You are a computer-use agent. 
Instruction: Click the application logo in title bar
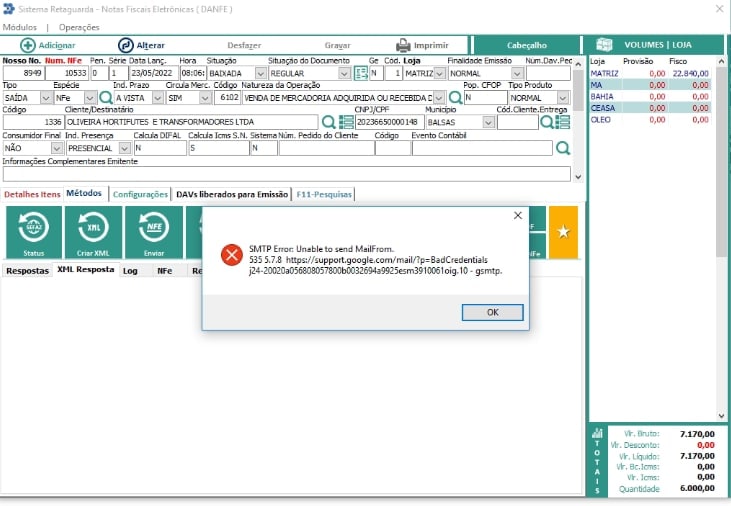coord(8,9)
